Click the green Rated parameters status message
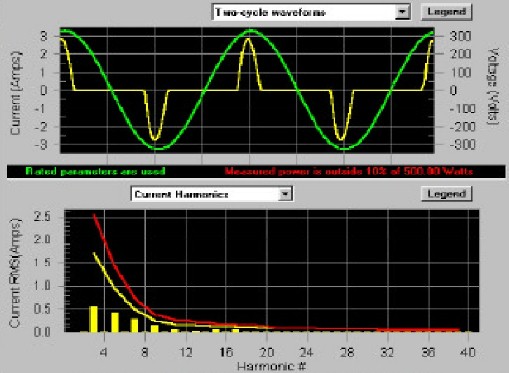509x373 pixels. (95, 172)
